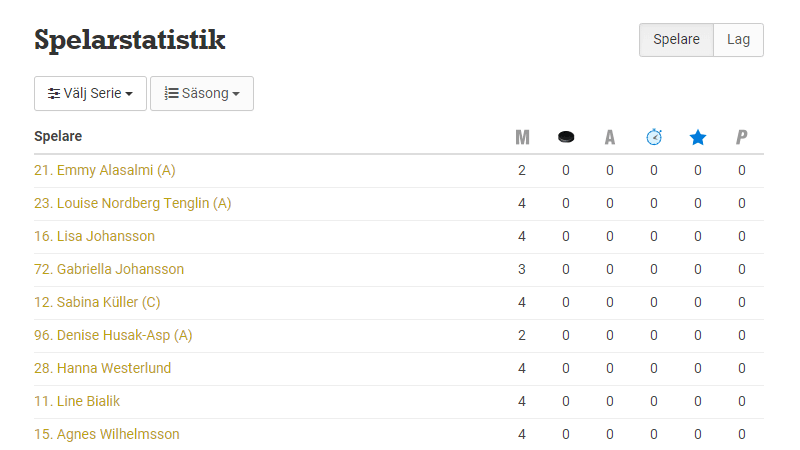Sort by penalty minutes stopwatch icon
This screenshot has height=450, width=800.
tap(654, 137)
